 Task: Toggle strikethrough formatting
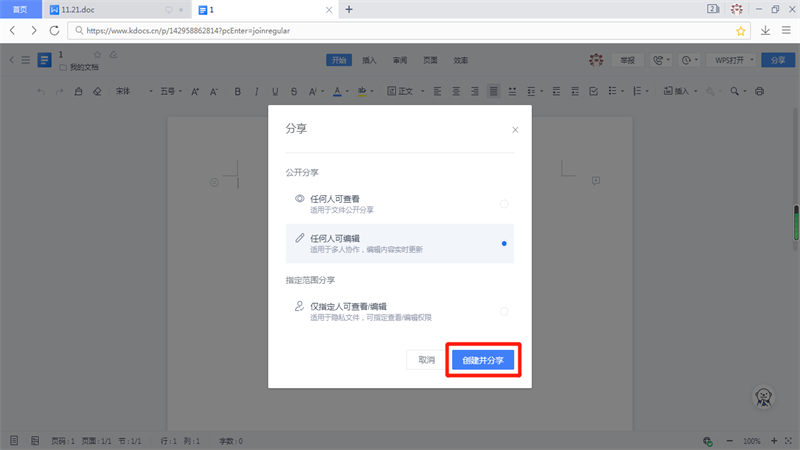294,91
